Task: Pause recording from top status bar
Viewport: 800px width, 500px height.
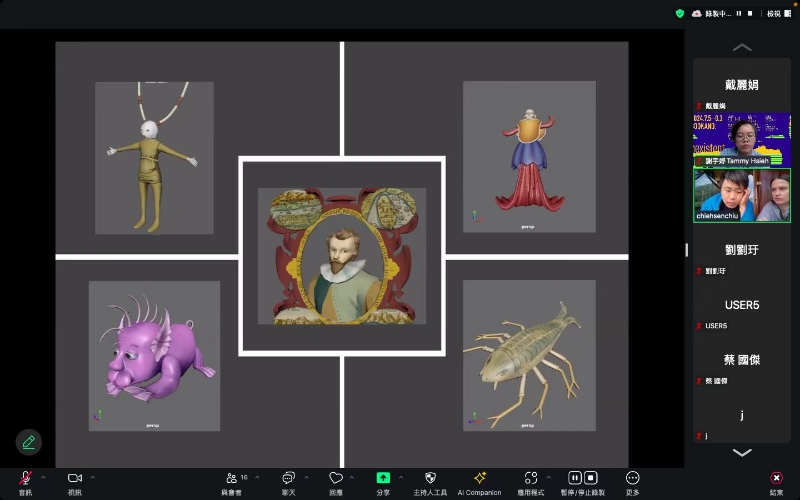Action: (739, 14)
